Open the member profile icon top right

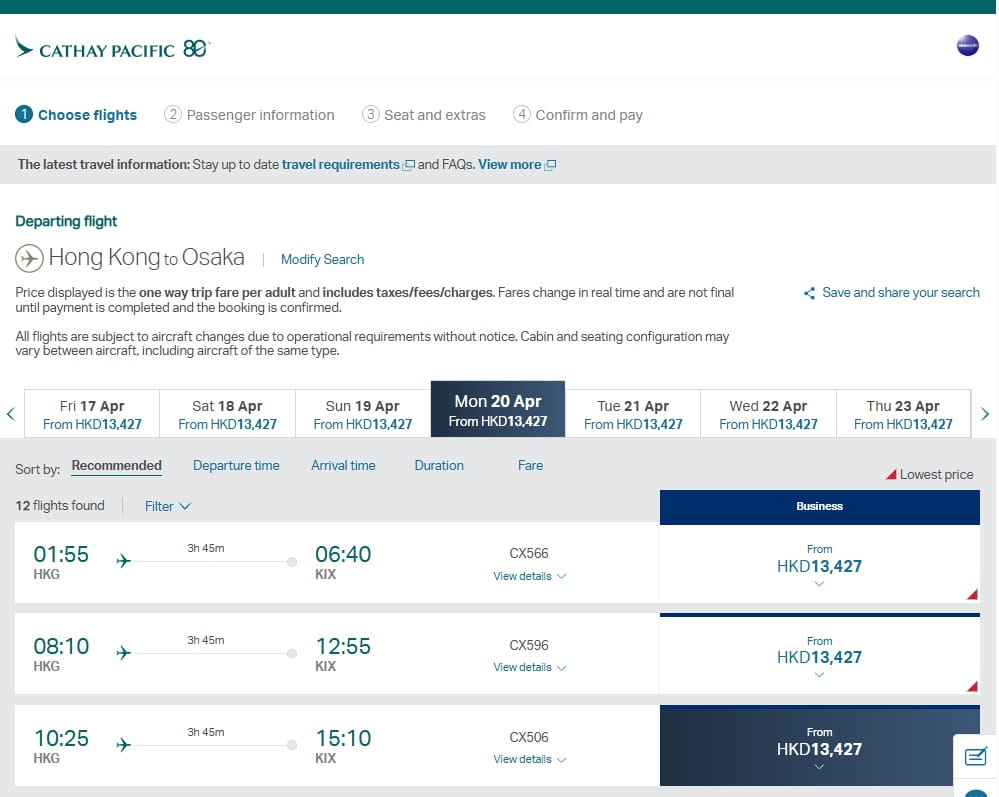point(966,44)
